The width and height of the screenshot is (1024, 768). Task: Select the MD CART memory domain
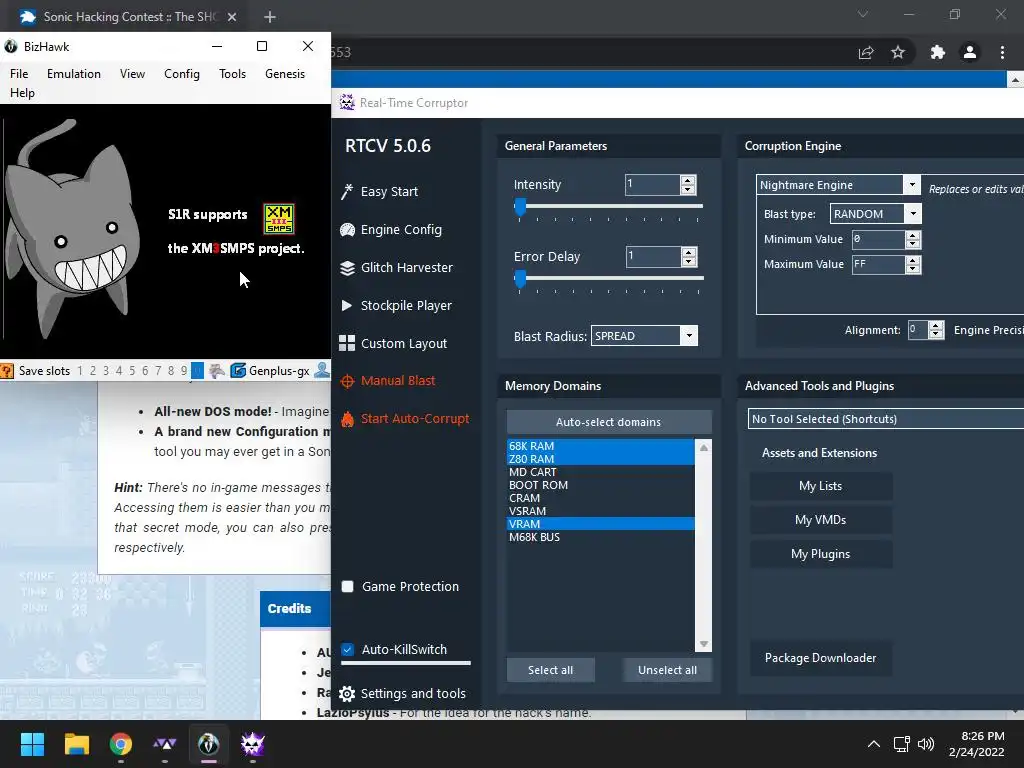600,472
